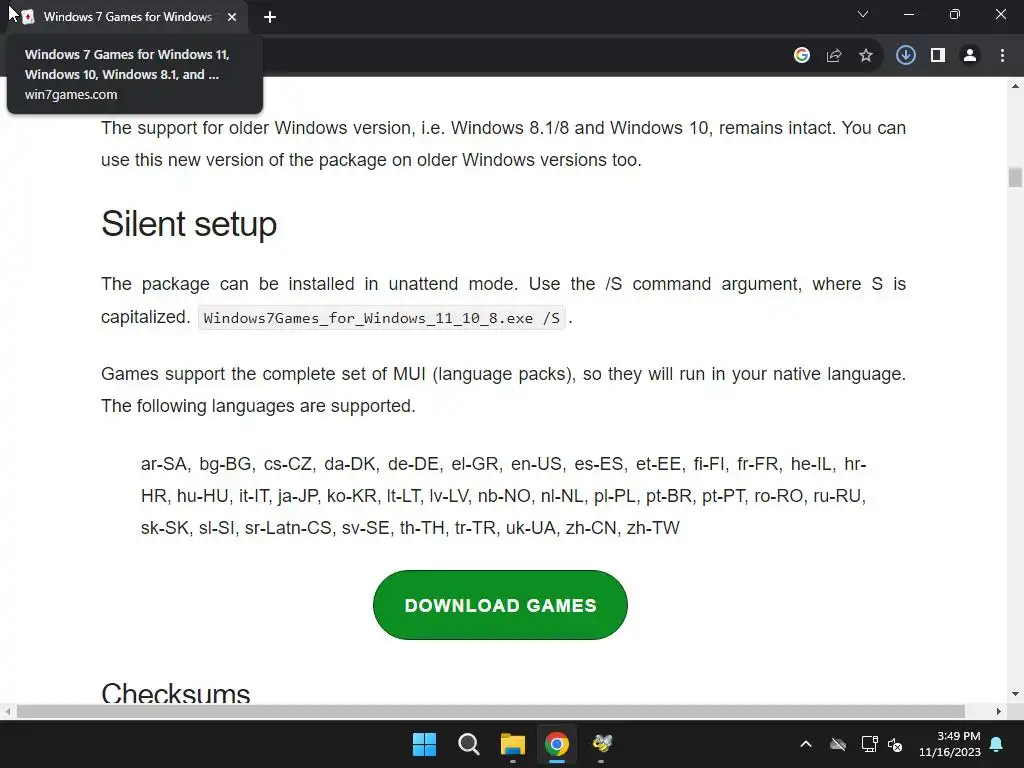Click the ar-SA language code

click(163, 464)
